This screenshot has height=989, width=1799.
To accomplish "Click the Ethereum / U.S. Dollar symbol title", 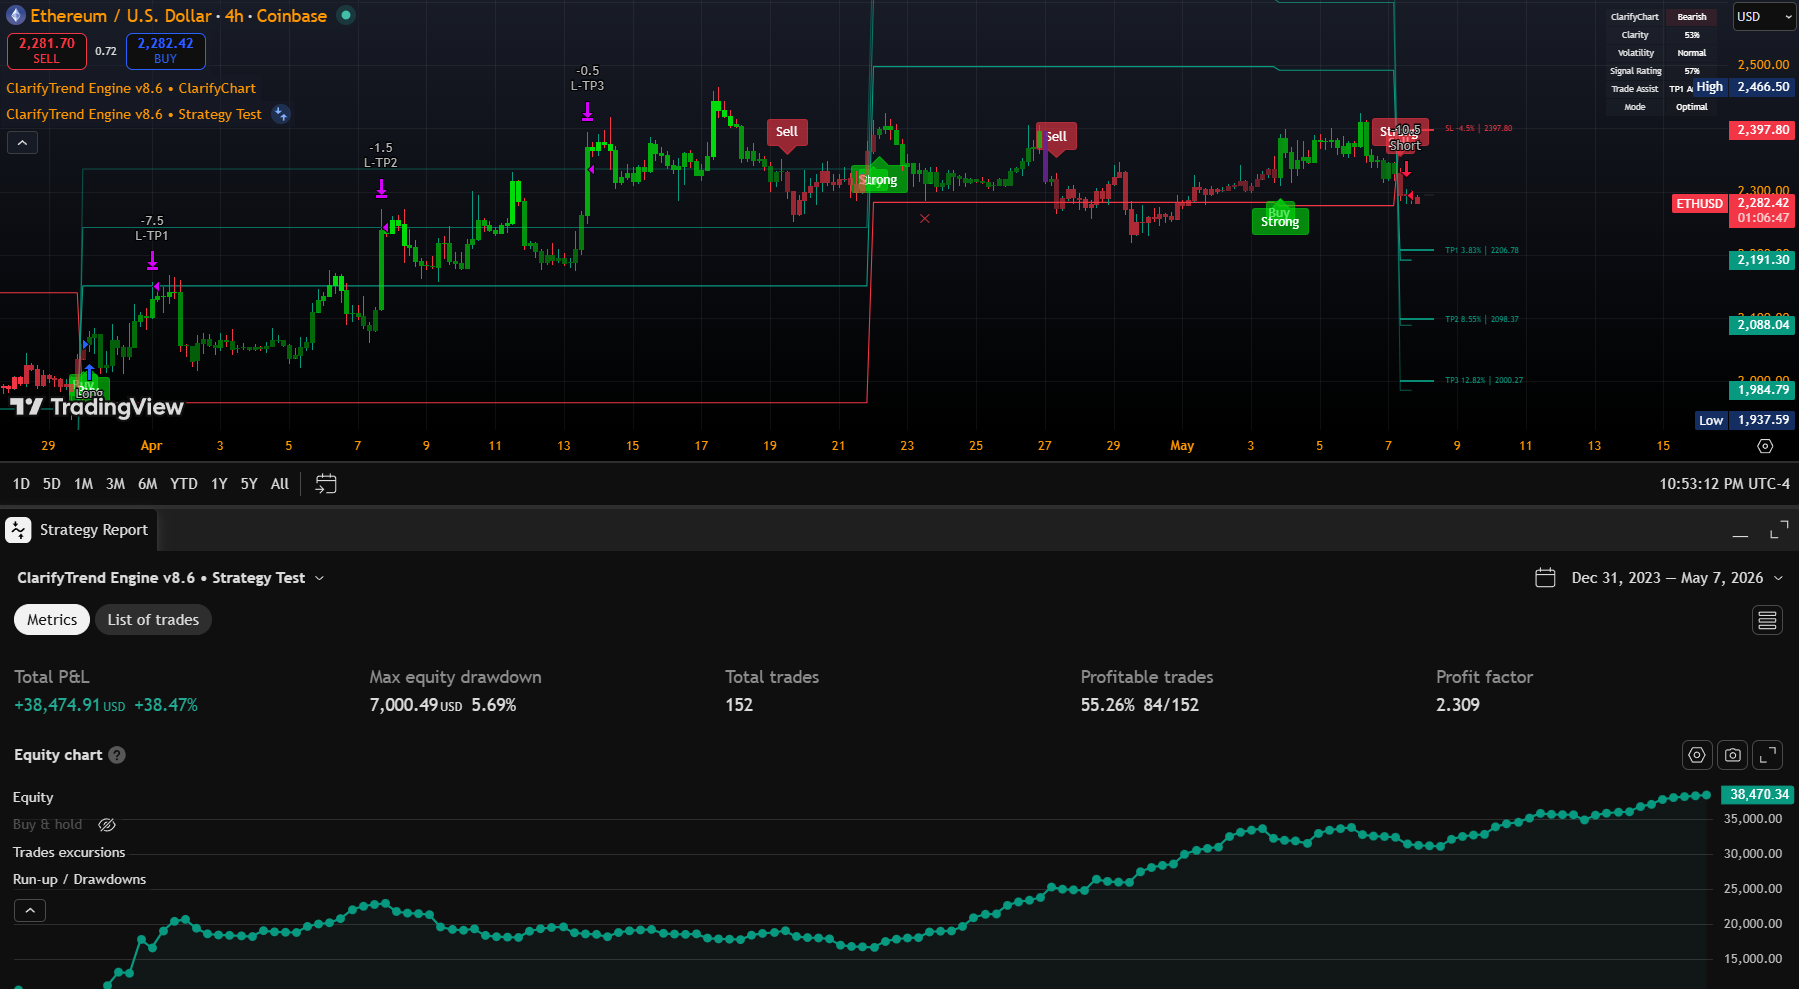I will pos(178,16).
